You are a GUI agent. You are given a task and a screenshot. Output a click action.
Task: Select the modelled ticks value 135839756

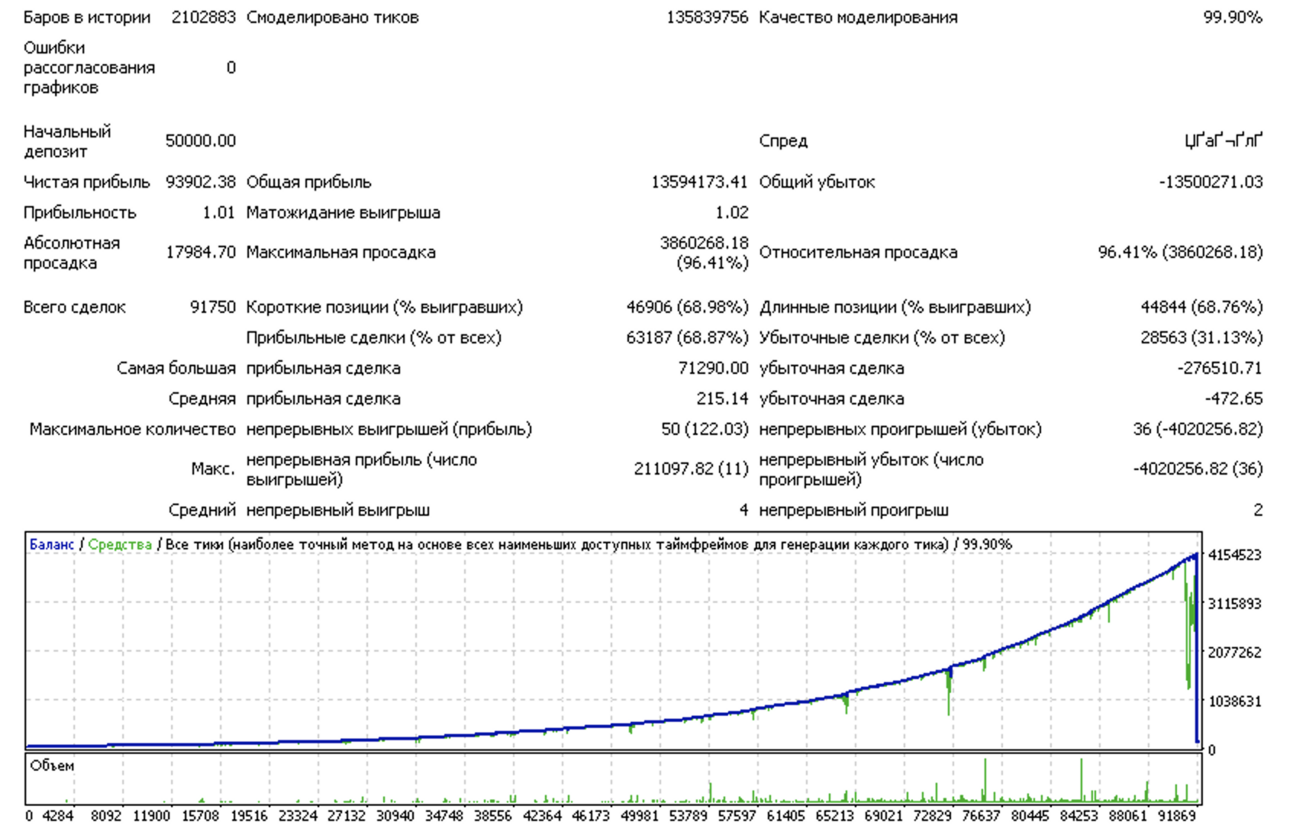(x=707, y=17)
